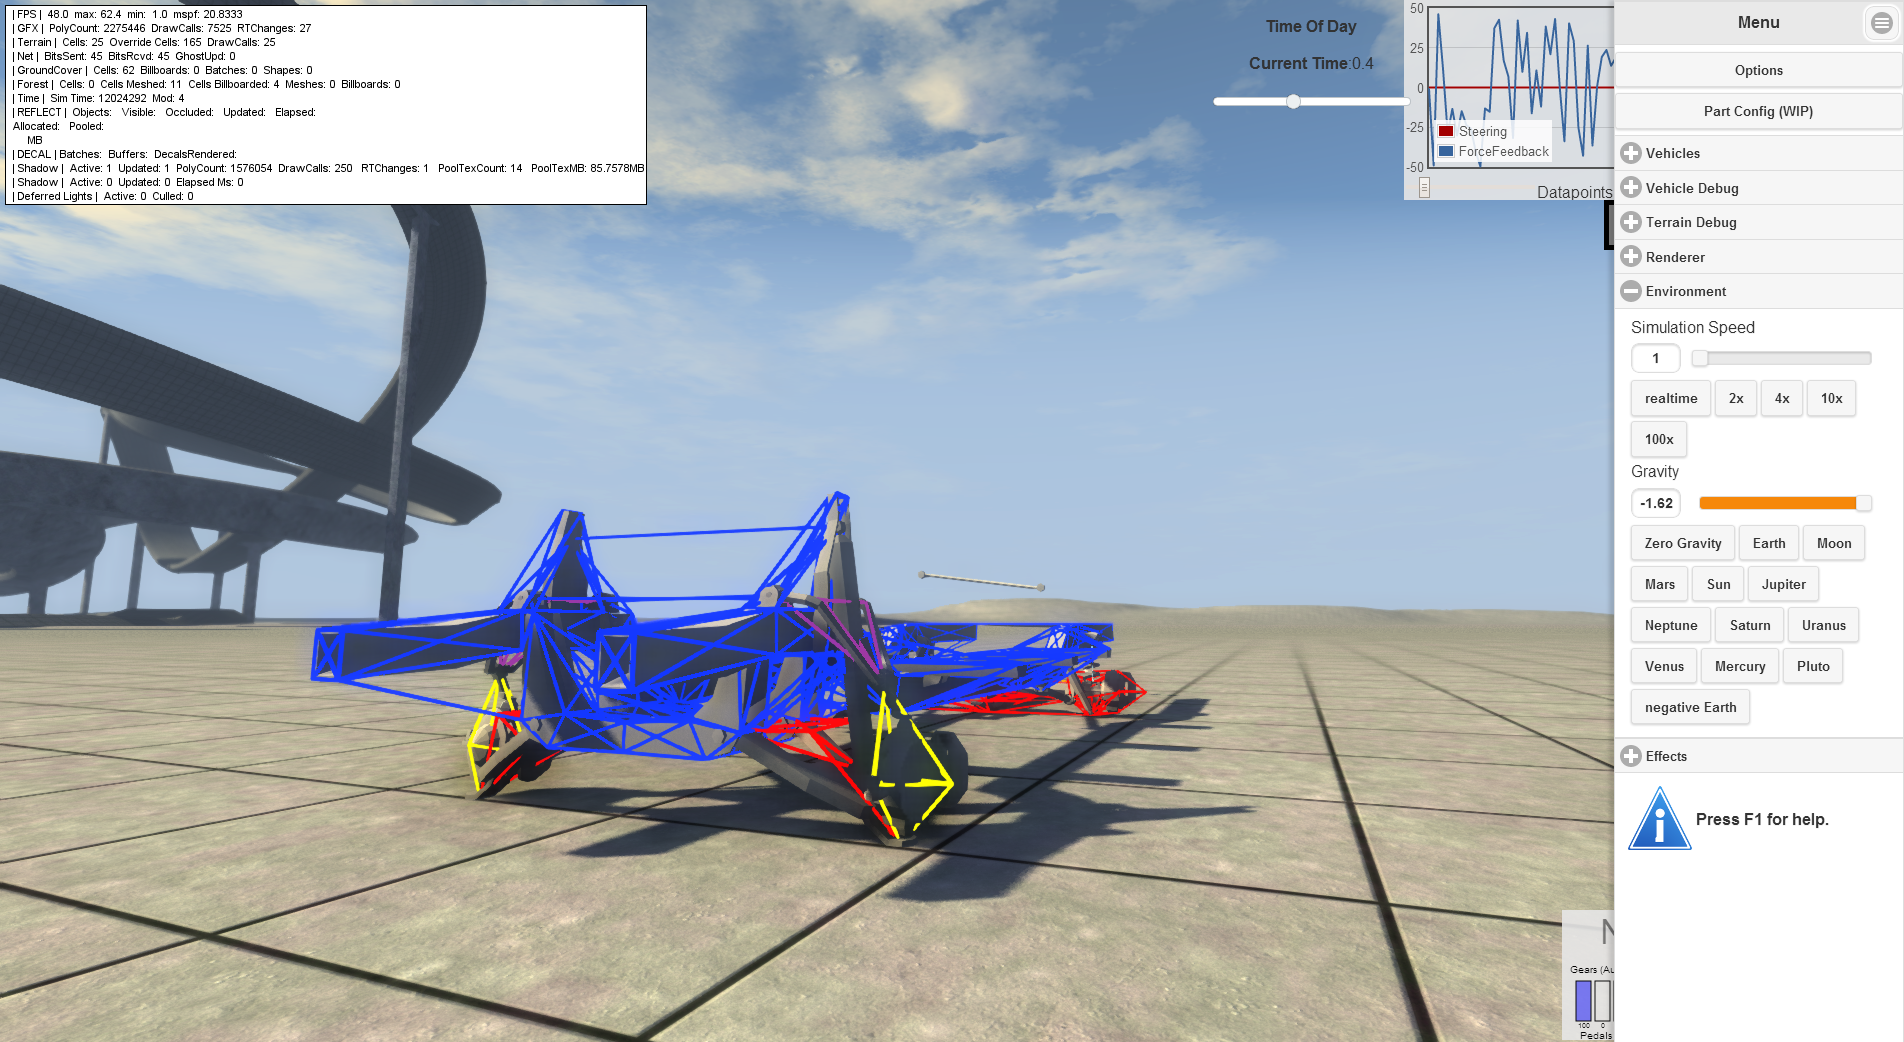The width and height of the screenshot is (1904, 1042).
Task: Select Uranus gravity preset
Action: [x=1824, y=625]
